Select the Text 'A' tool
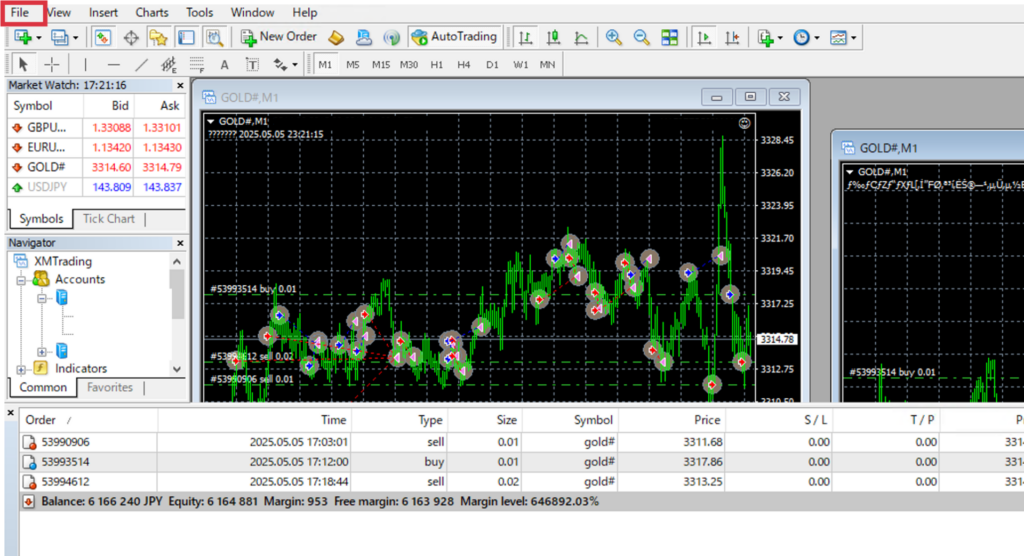Viewport: 1024px width, 556px height. click(x=224, y=64)
